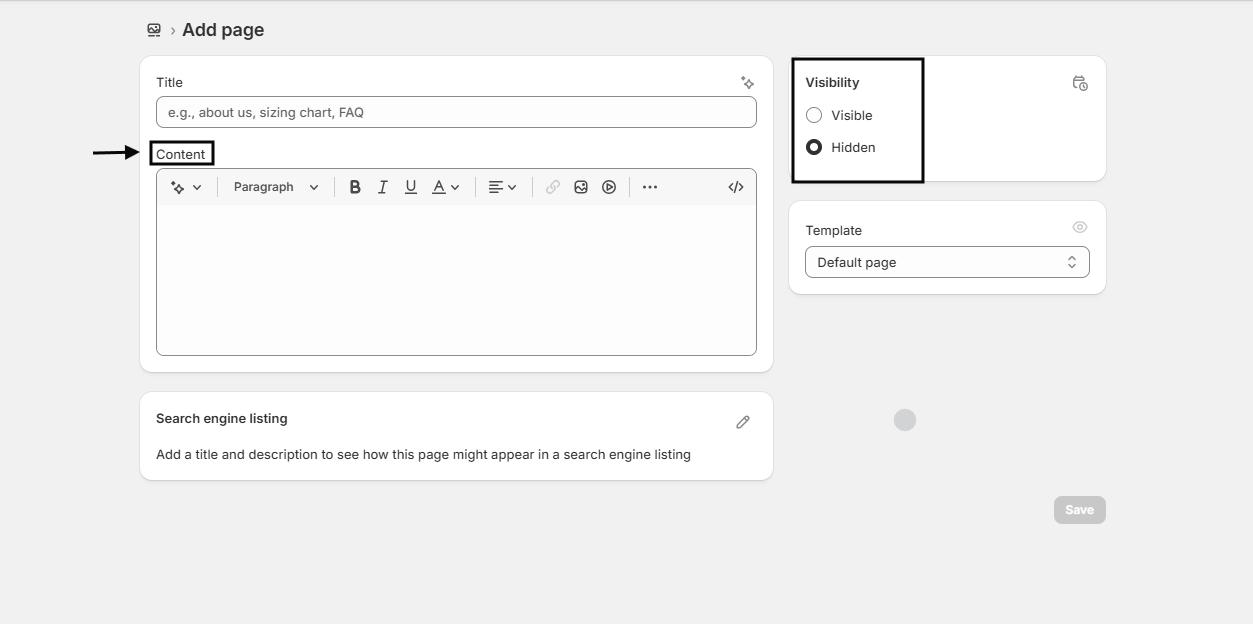
Task: Edit the search engine listing pencil
Action: pos(743,422)
